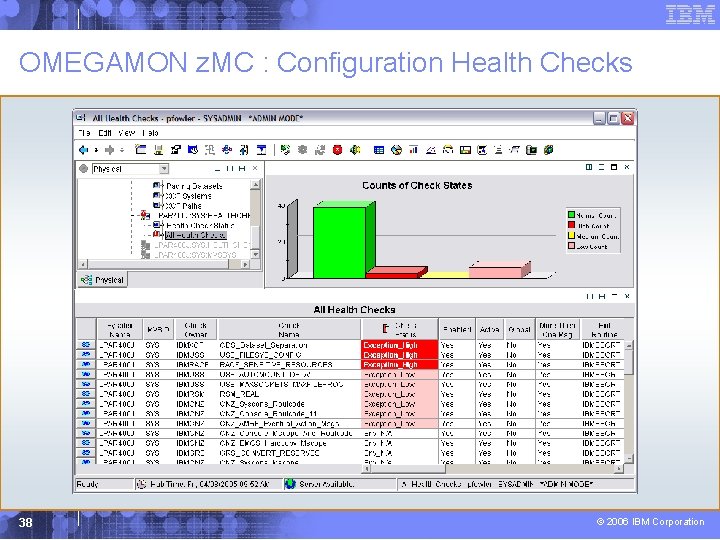This screenshot has width=720, height=540.
Task: Click the RSM_REAL check name cell
Action: click(289, 394)
